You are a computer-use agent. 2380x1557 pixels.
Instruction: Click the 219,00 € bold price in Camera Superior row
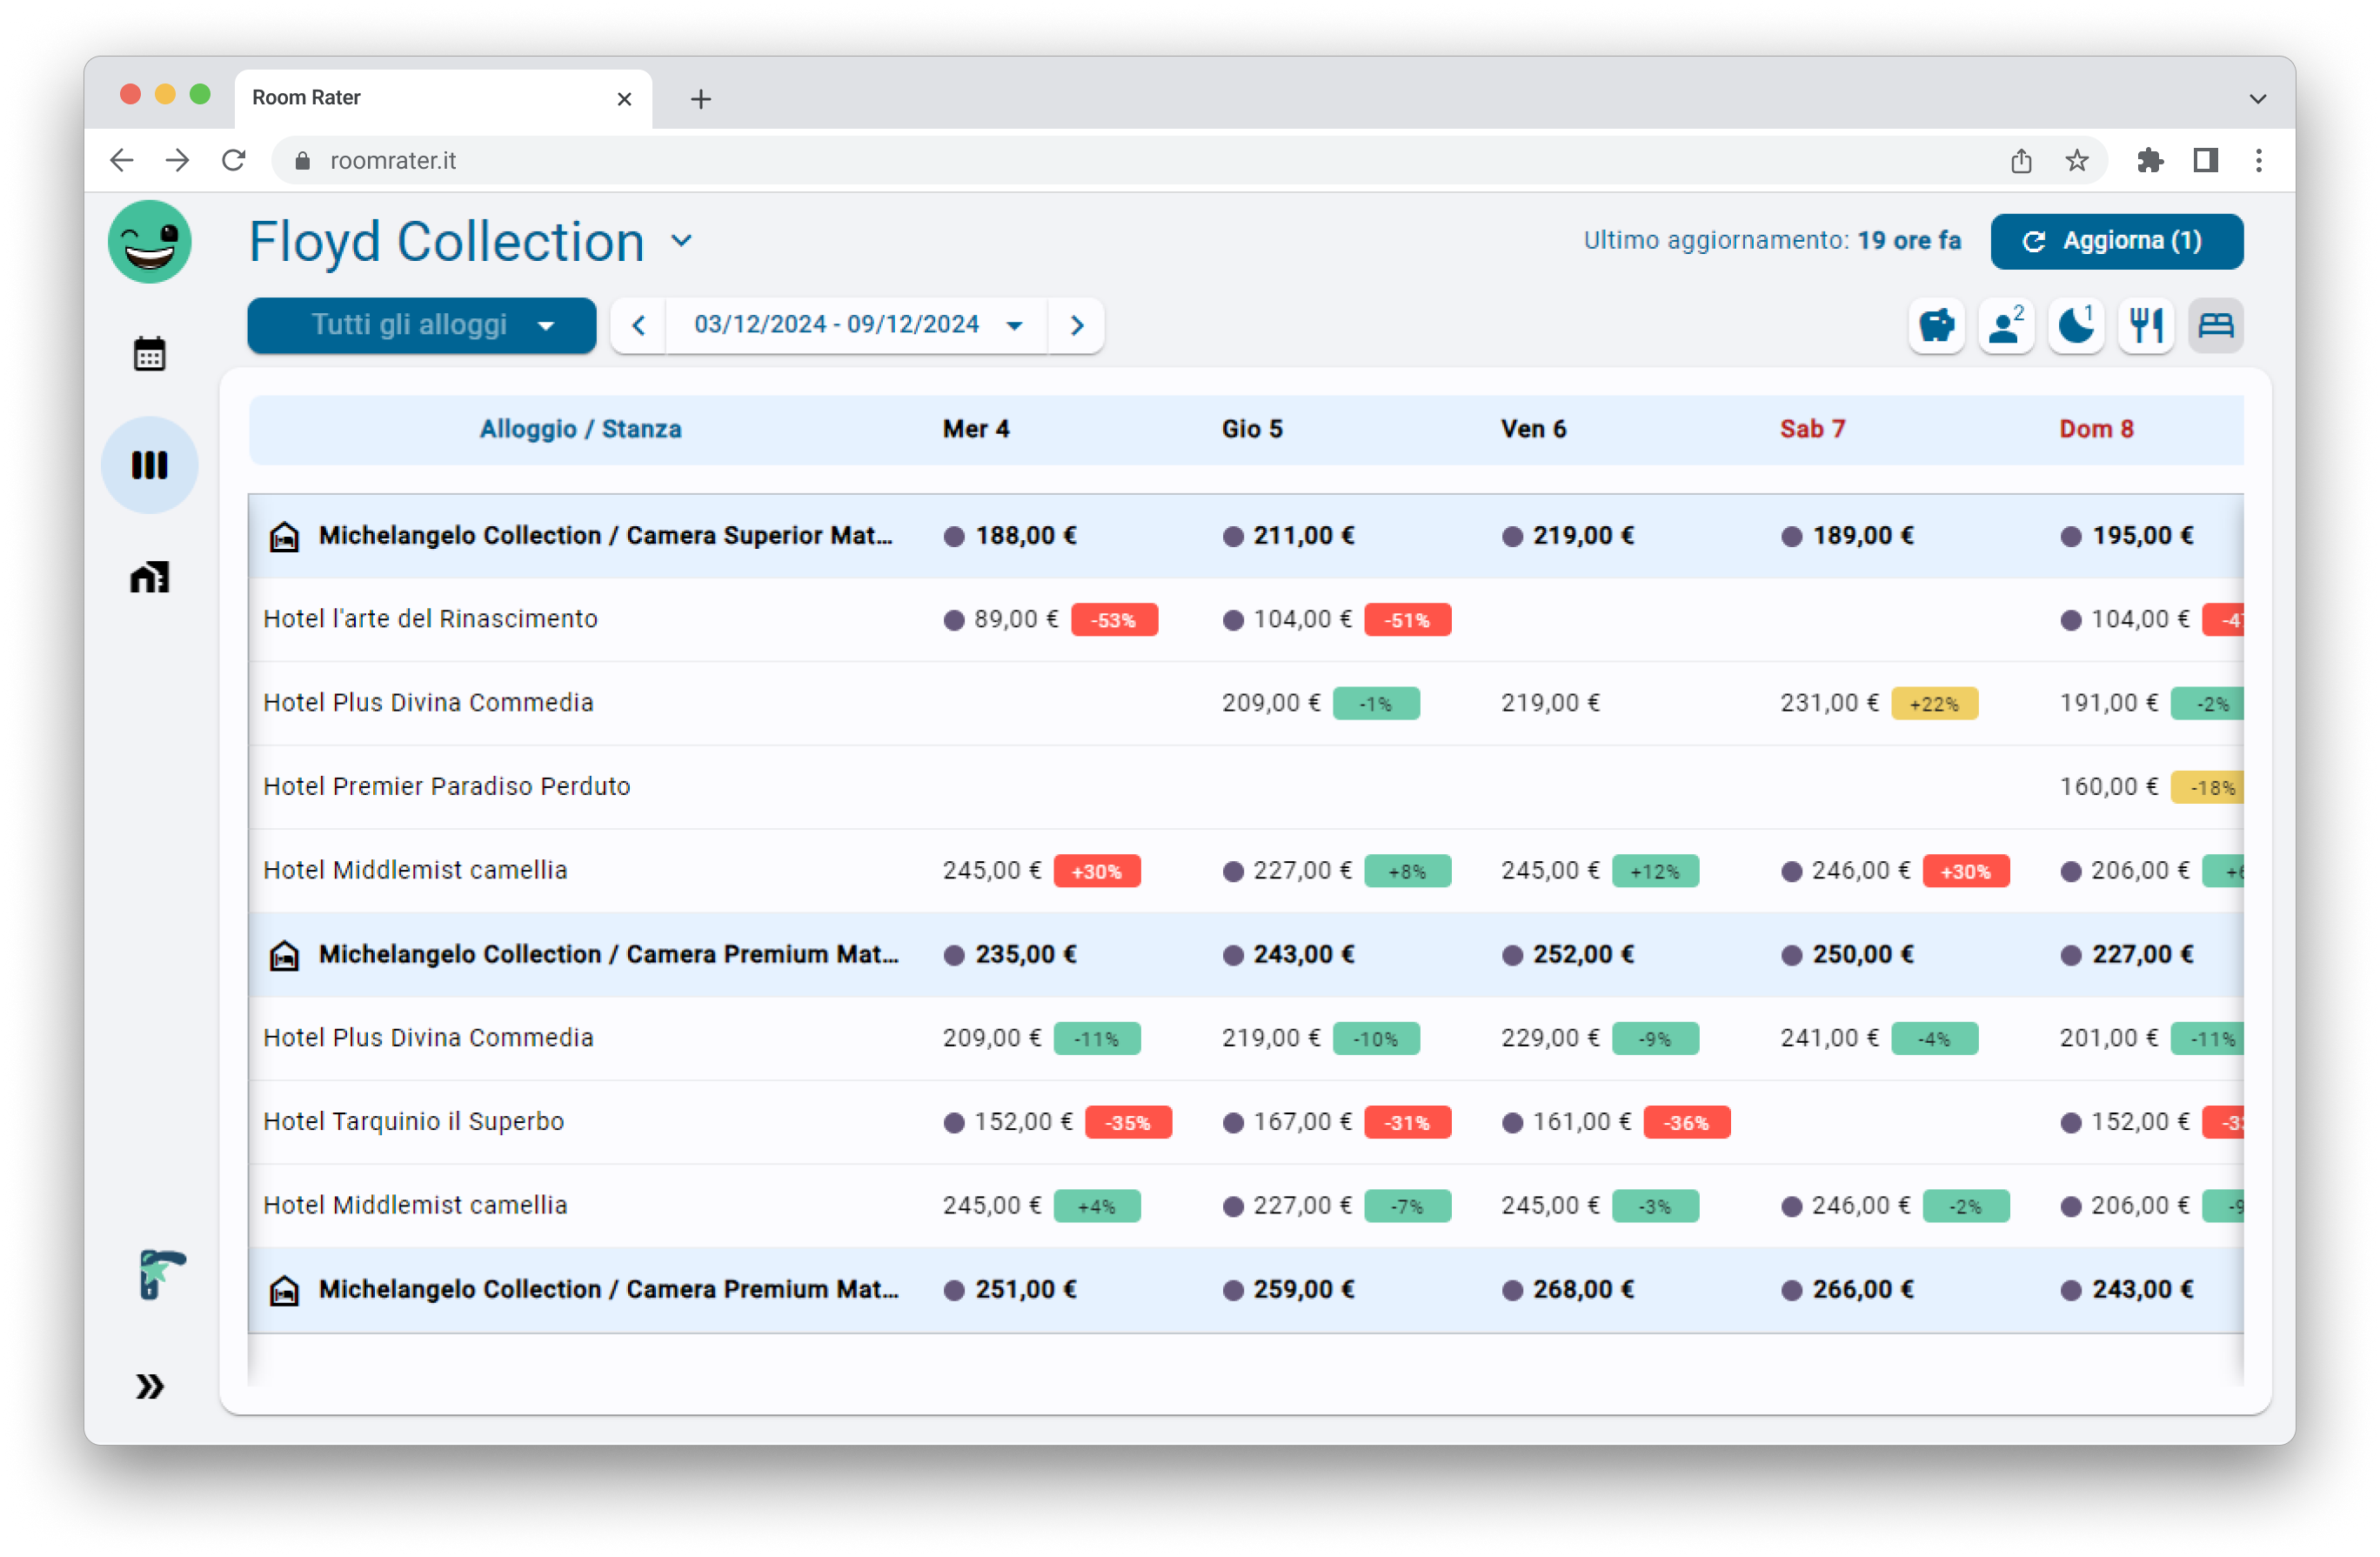click(1584, 536)
